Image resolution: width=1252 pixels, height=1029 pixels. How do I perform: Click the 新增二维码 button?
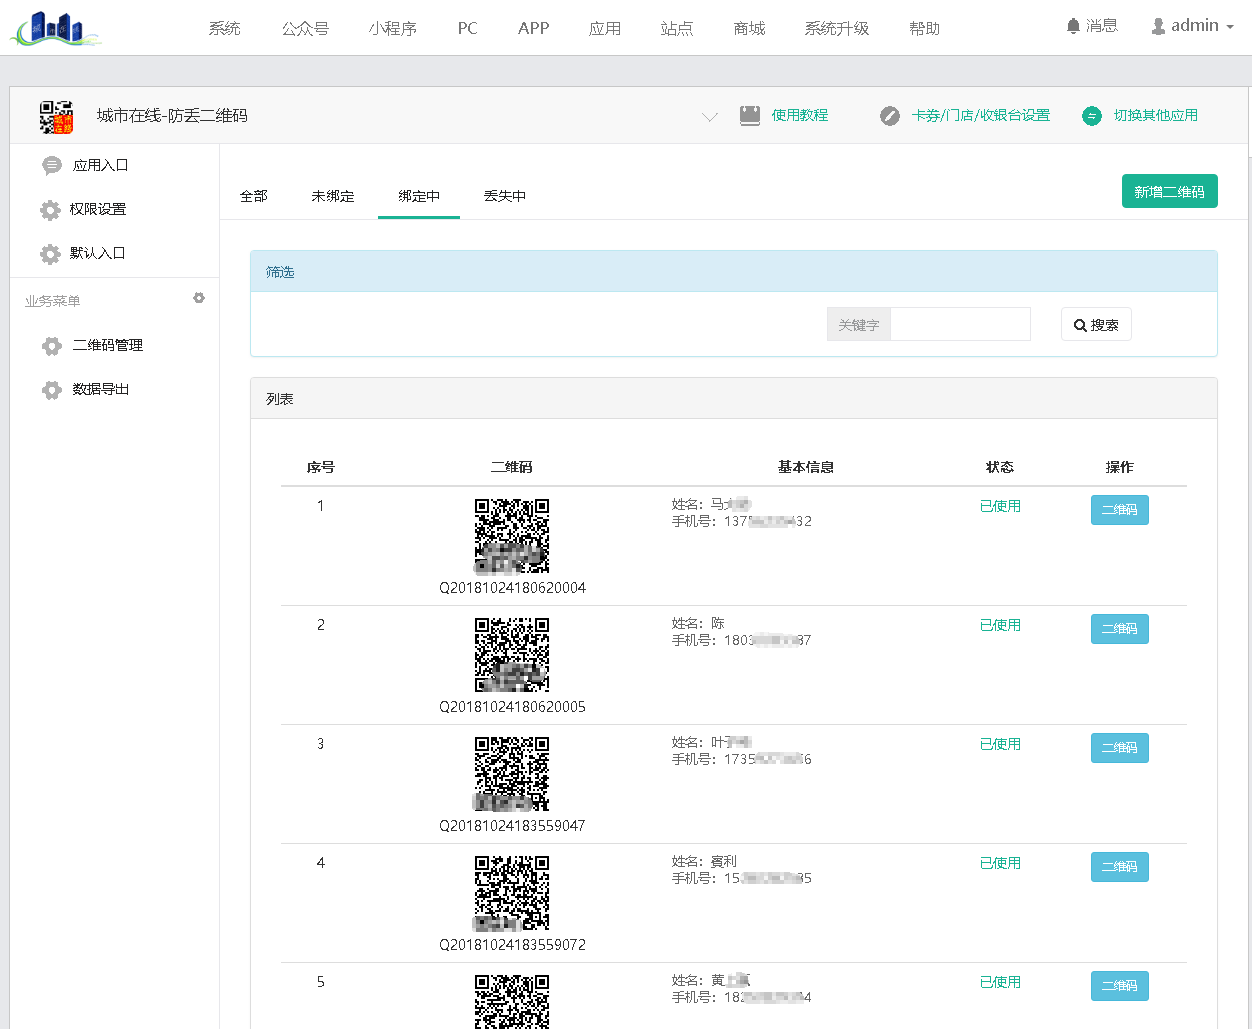click(1170, 191)
